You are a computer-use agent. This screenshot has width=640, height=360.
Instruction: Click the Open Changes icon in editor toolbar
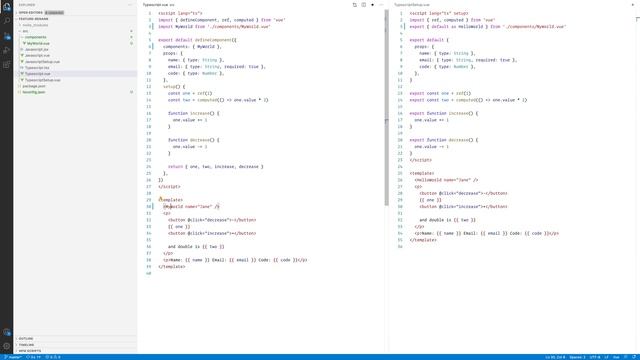(354, 5)
